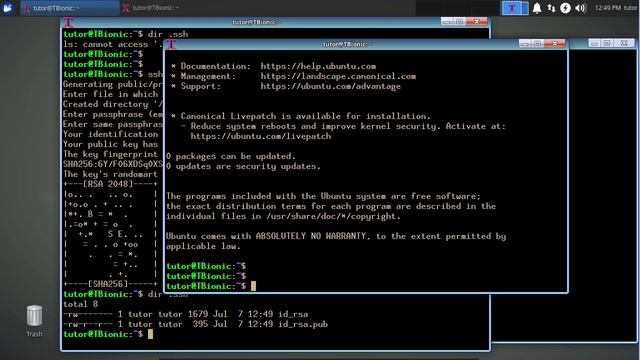Close the front terminal window
This screenshot has width=640, height=360.
(554, 43)
